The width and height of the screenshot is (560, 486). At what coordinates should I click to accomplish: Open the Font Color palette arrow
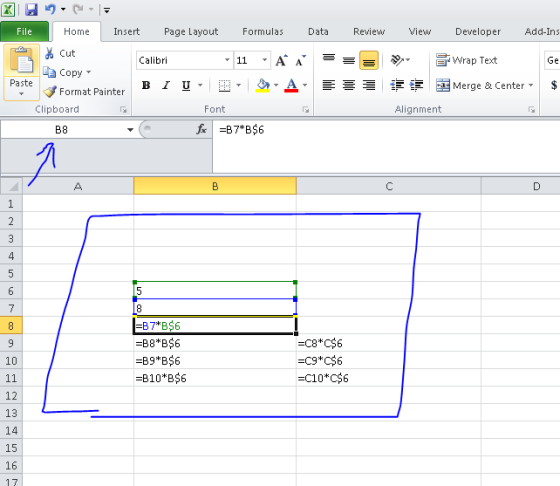305,85
